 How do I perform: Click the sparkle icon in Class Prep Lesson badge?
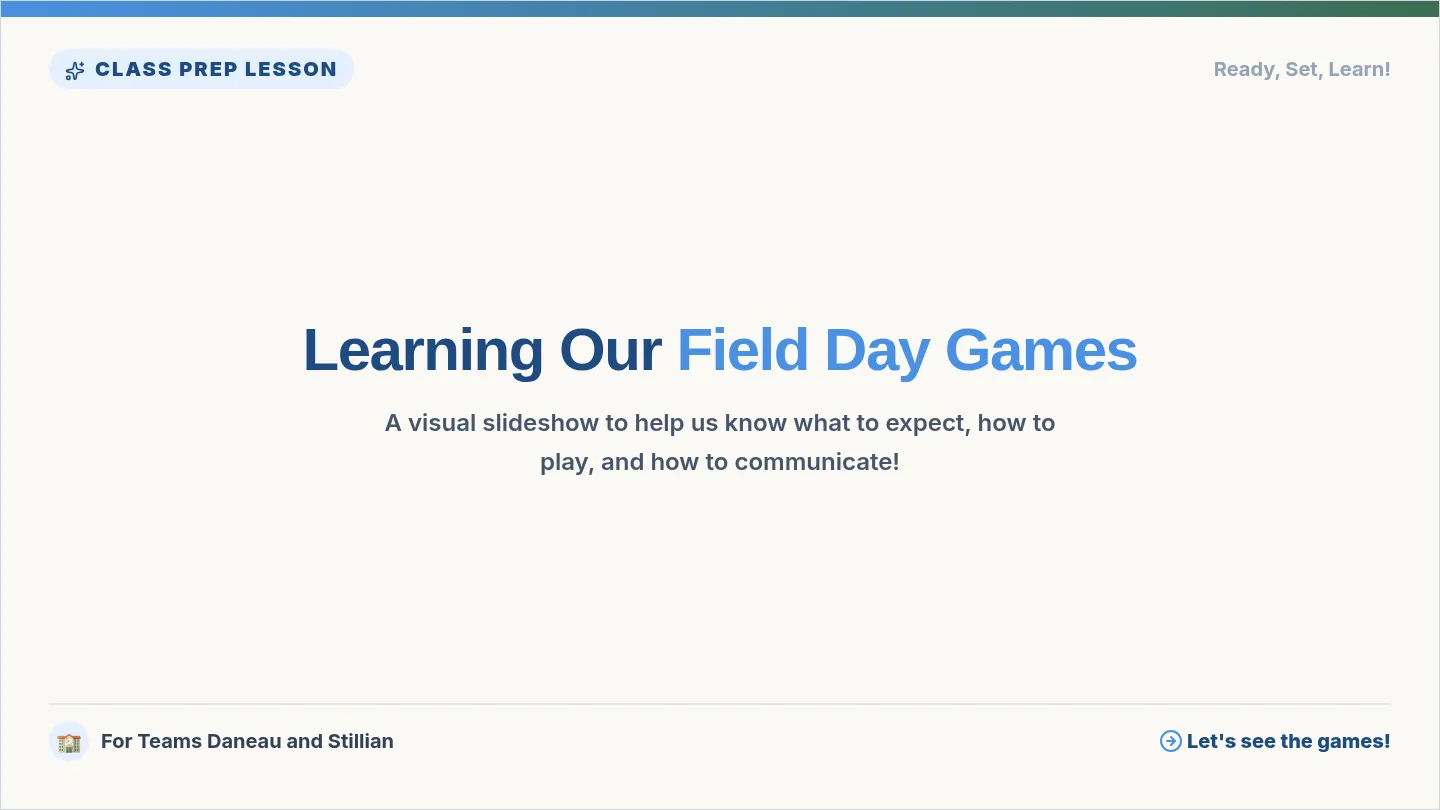75,70
